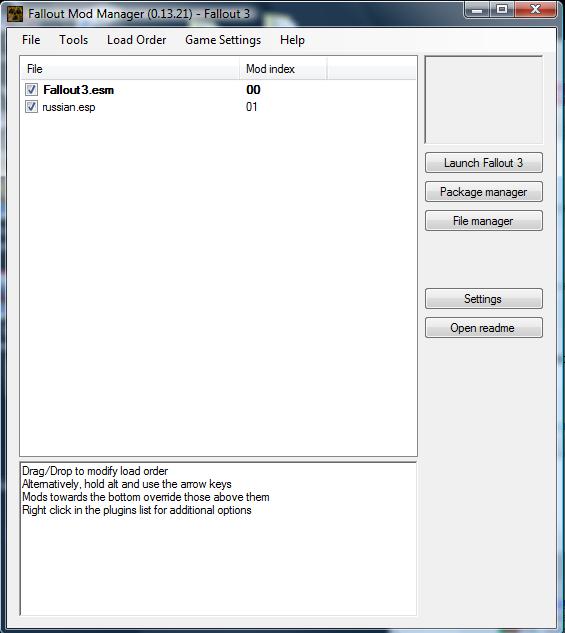The height and width of the screenshot is (633, 565).
Task: Uncheck the Fallout3.esm plugin checkbox
Action: pyautogui.click(x=31, y=90)
